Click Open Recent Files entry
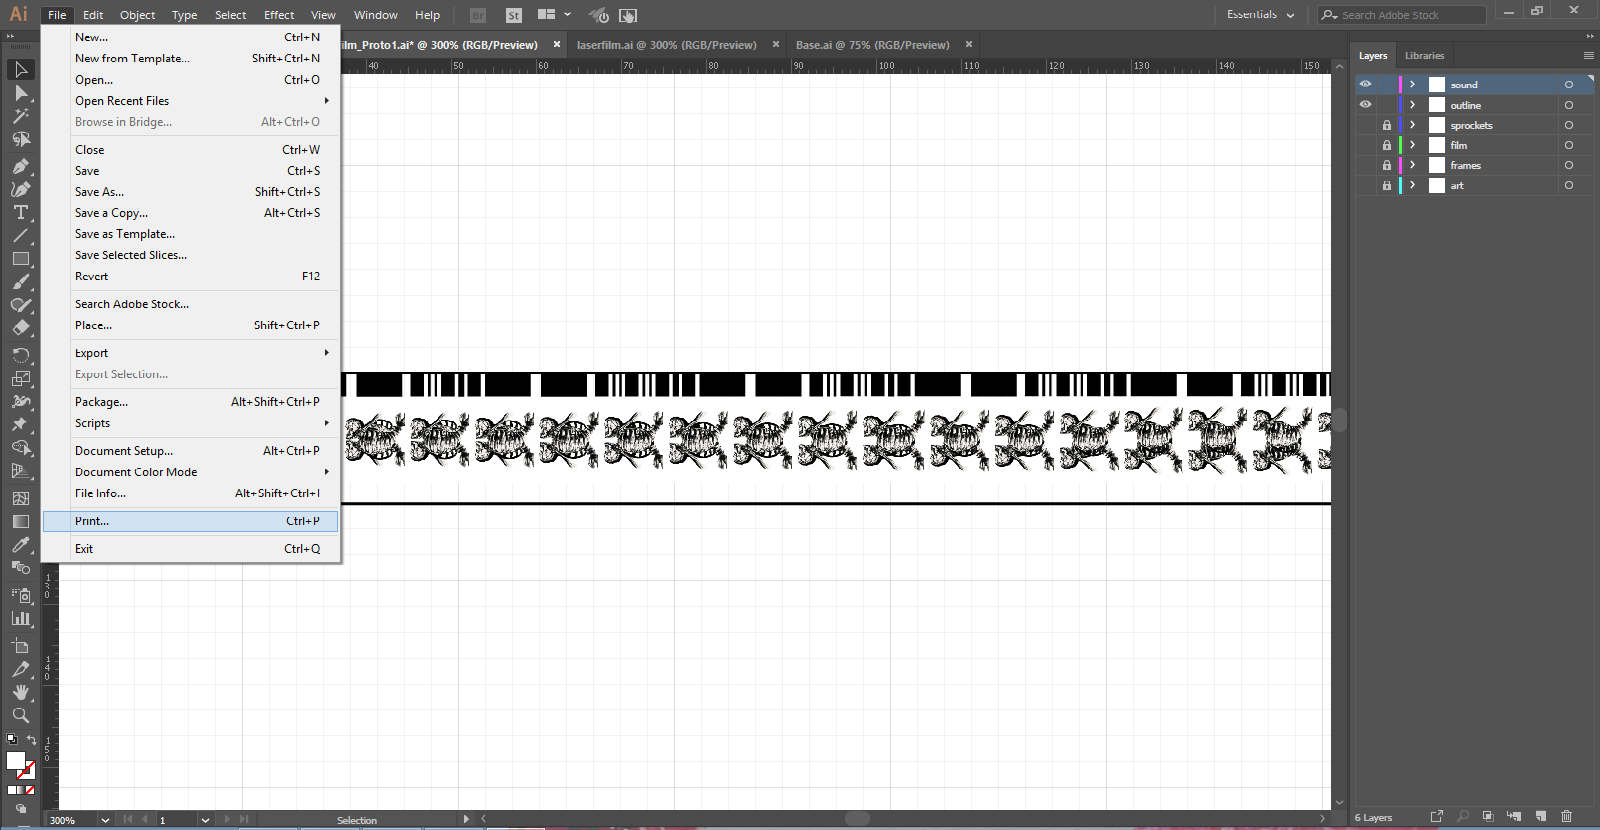1600x830 pixels. [x=190, y=101]
